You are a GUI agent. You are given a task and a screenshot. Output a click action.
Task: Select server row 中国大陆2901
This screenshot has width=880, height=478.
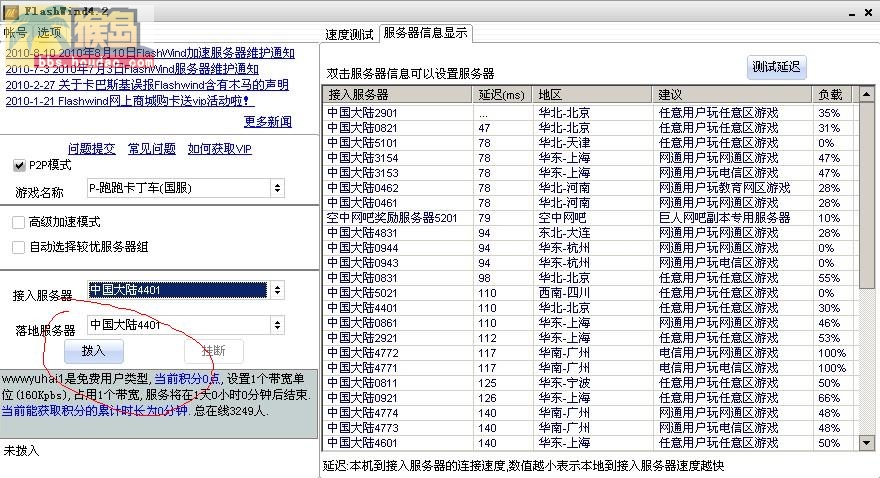pos(588,113)
